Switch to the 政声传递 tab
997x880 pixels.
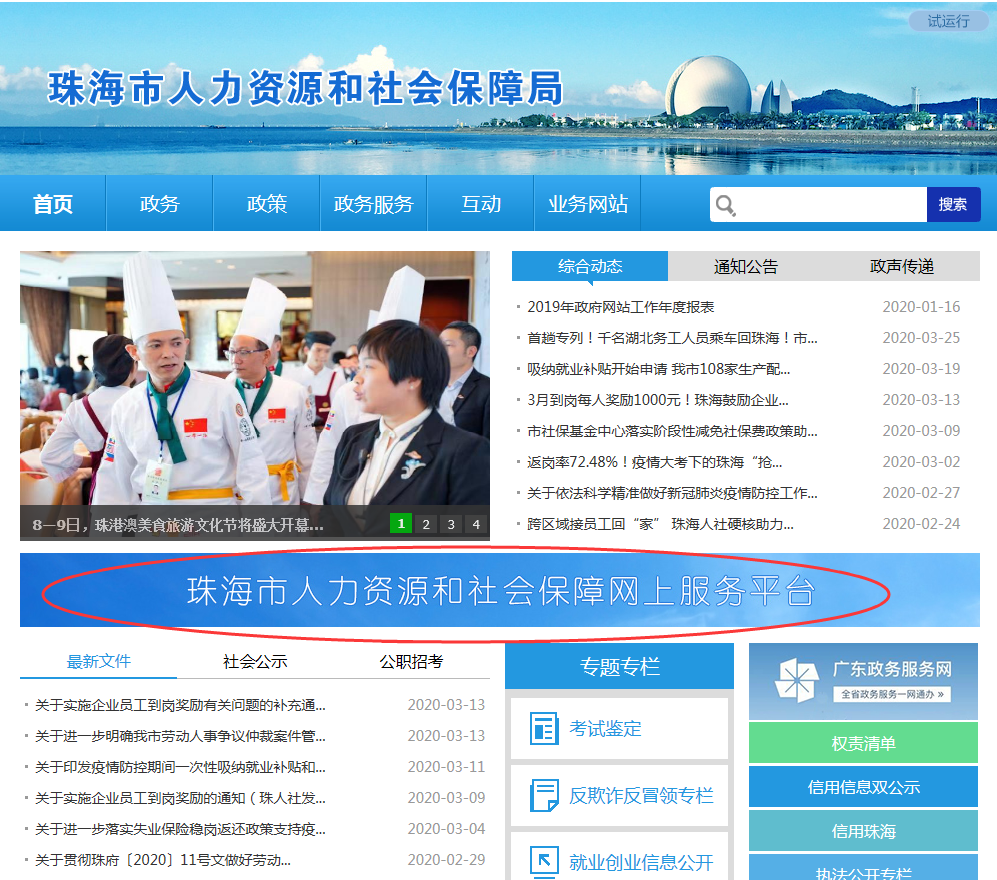point(902,266)
